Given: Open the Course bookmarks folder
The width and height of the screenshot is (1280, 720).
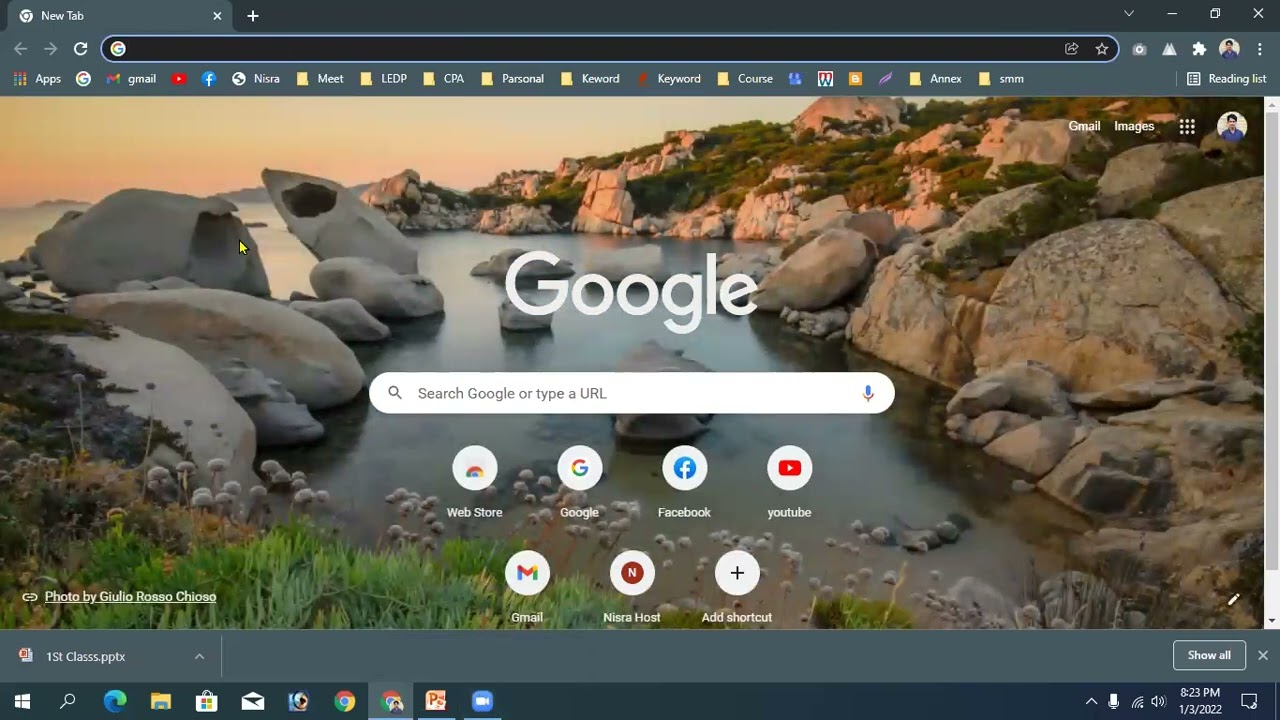Looking at the screenshot, I should click(745, 79).
